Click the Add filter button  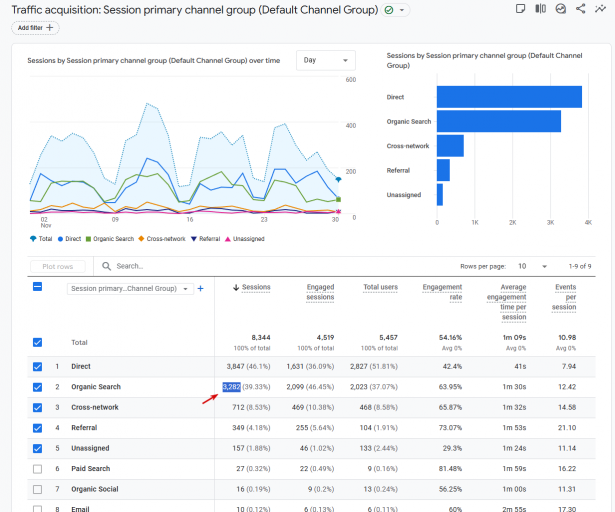coord(37,28)
